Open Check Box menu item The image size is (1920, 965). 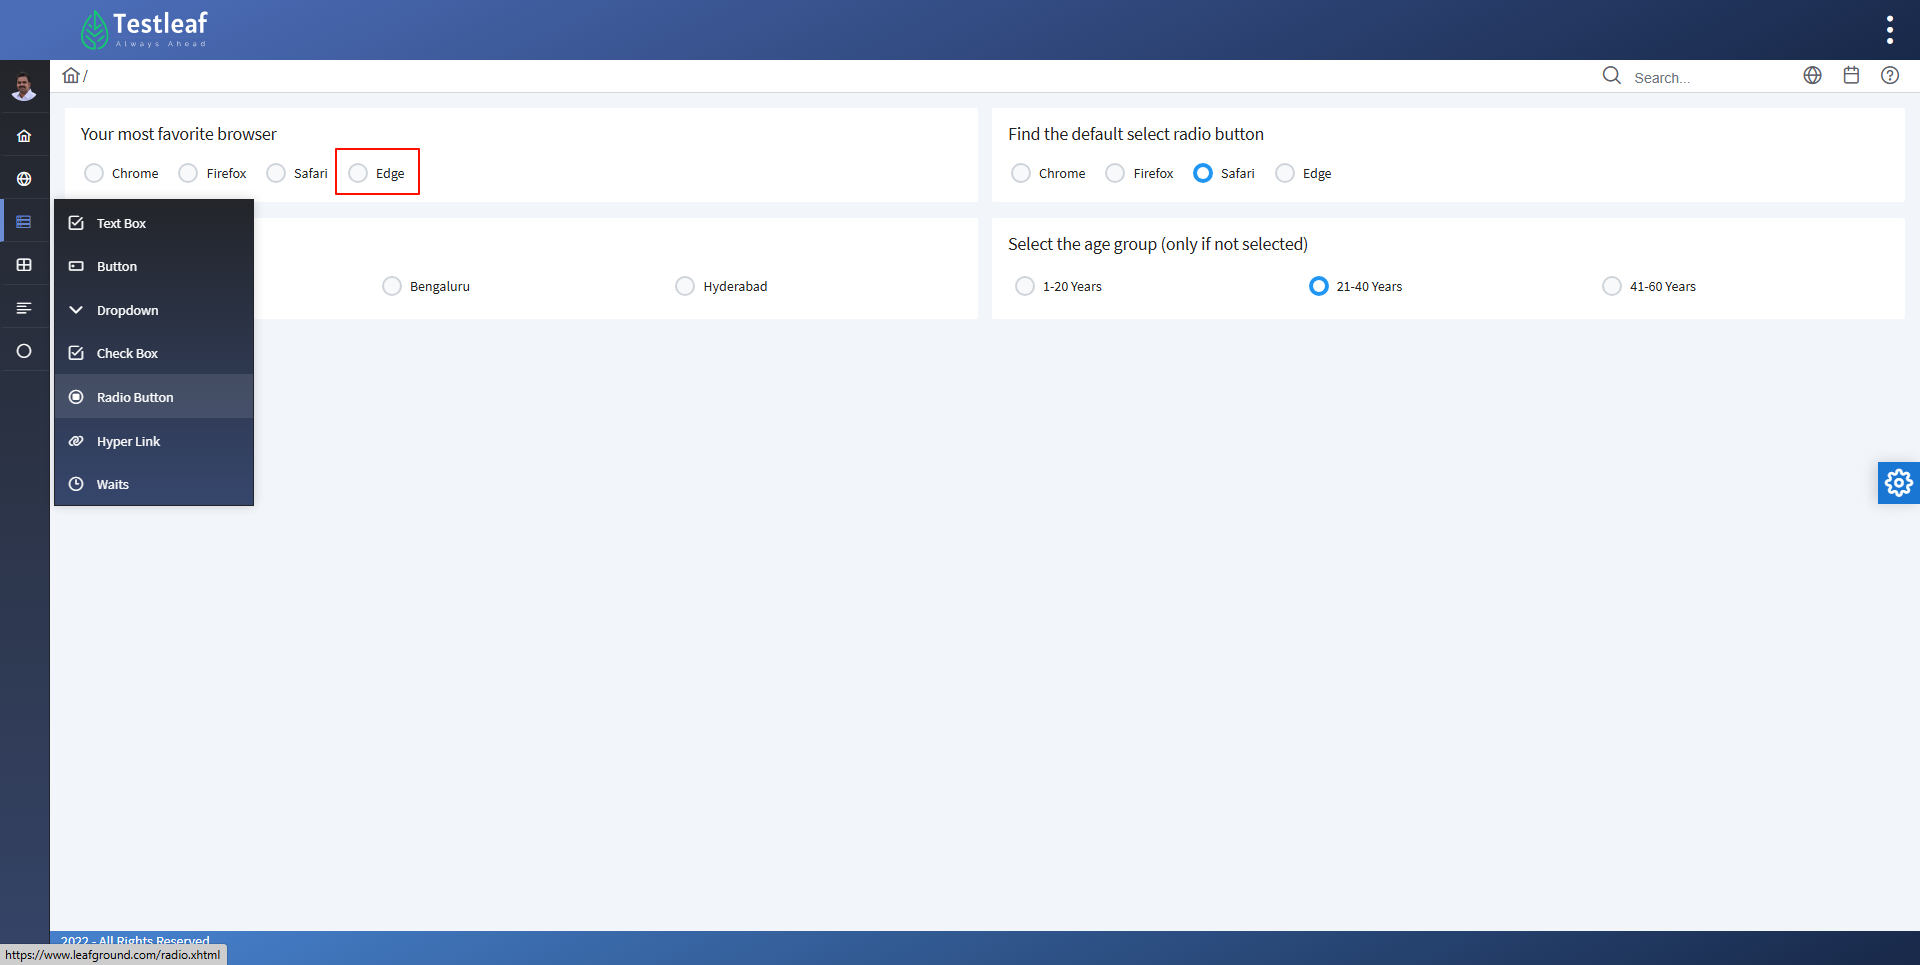click(154, 353)
